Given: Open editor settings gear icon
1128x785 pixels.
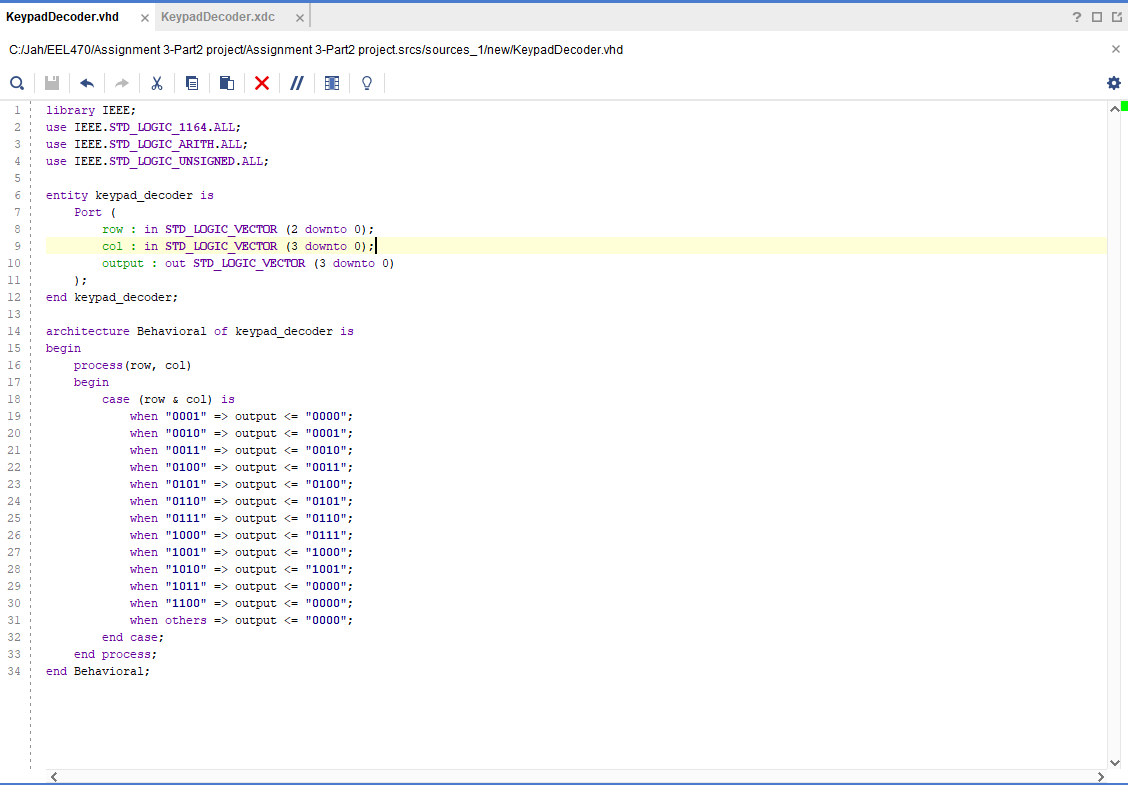Looking at the screenshot, I should (1114, 83).
